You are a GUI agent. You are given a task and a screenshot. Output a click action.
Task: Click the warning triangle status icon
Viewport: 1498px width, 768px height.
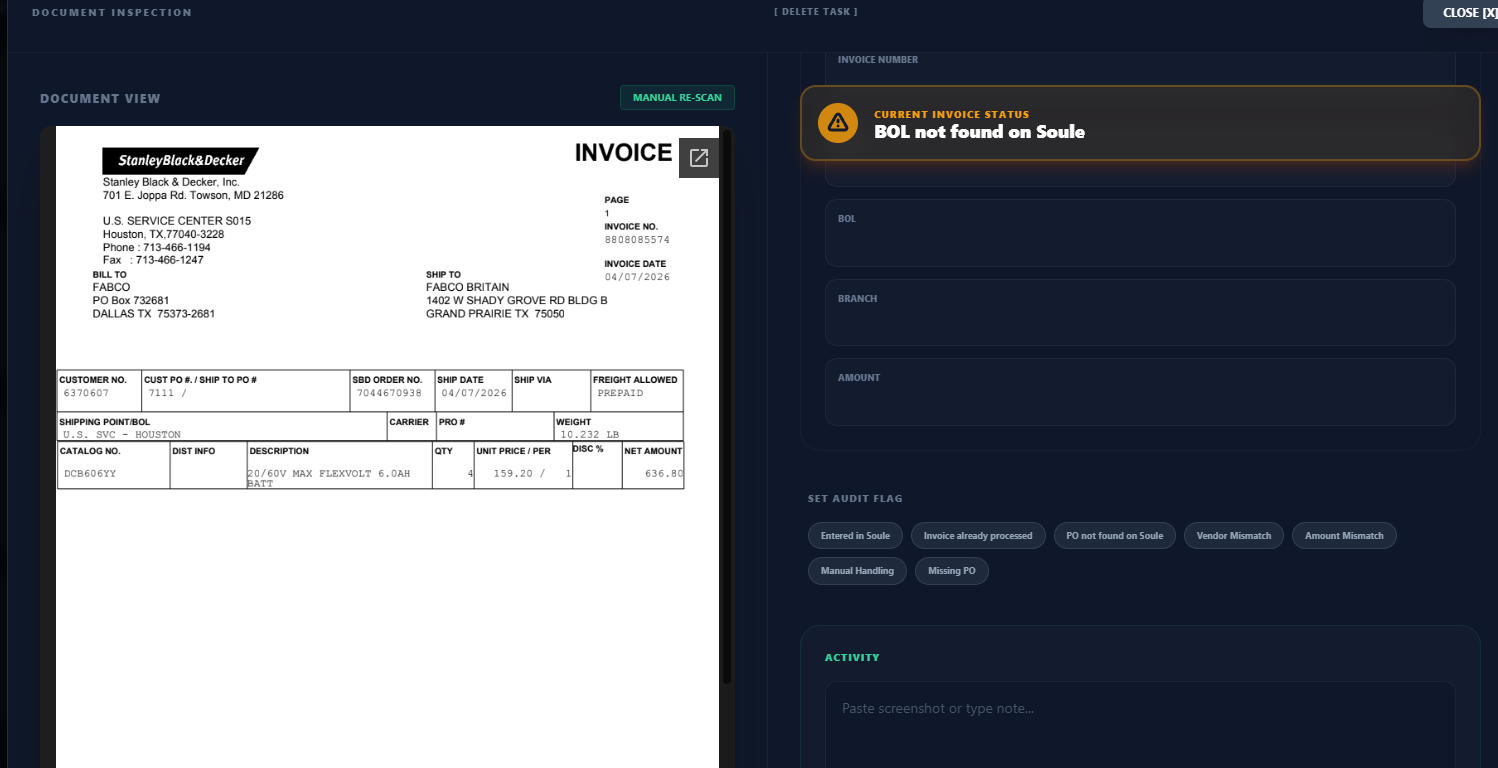click(x=838, y=123)
